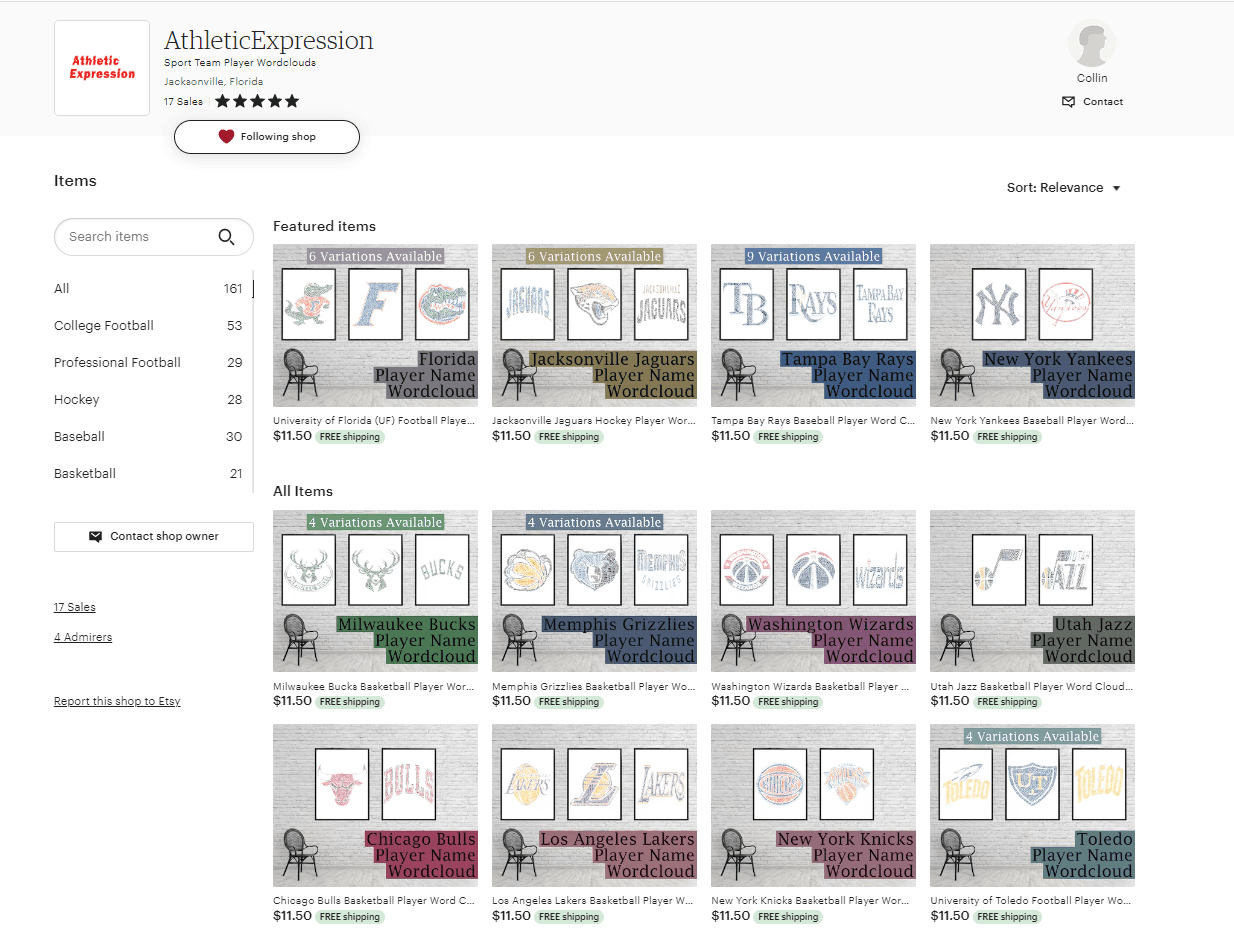Click the 17 Sales text beside stars
This screenshot has width=1234, height=933.
183,102
